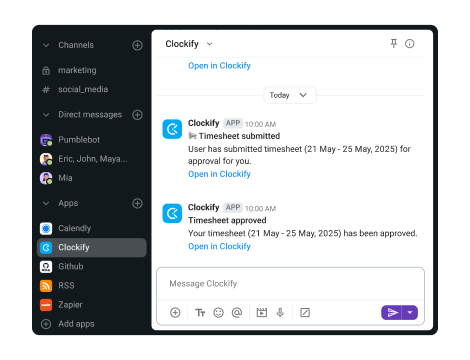Click Pumblebot avatar in direct messages
Image resolution: width=470 pixels, height=360 pixels.
46,140
